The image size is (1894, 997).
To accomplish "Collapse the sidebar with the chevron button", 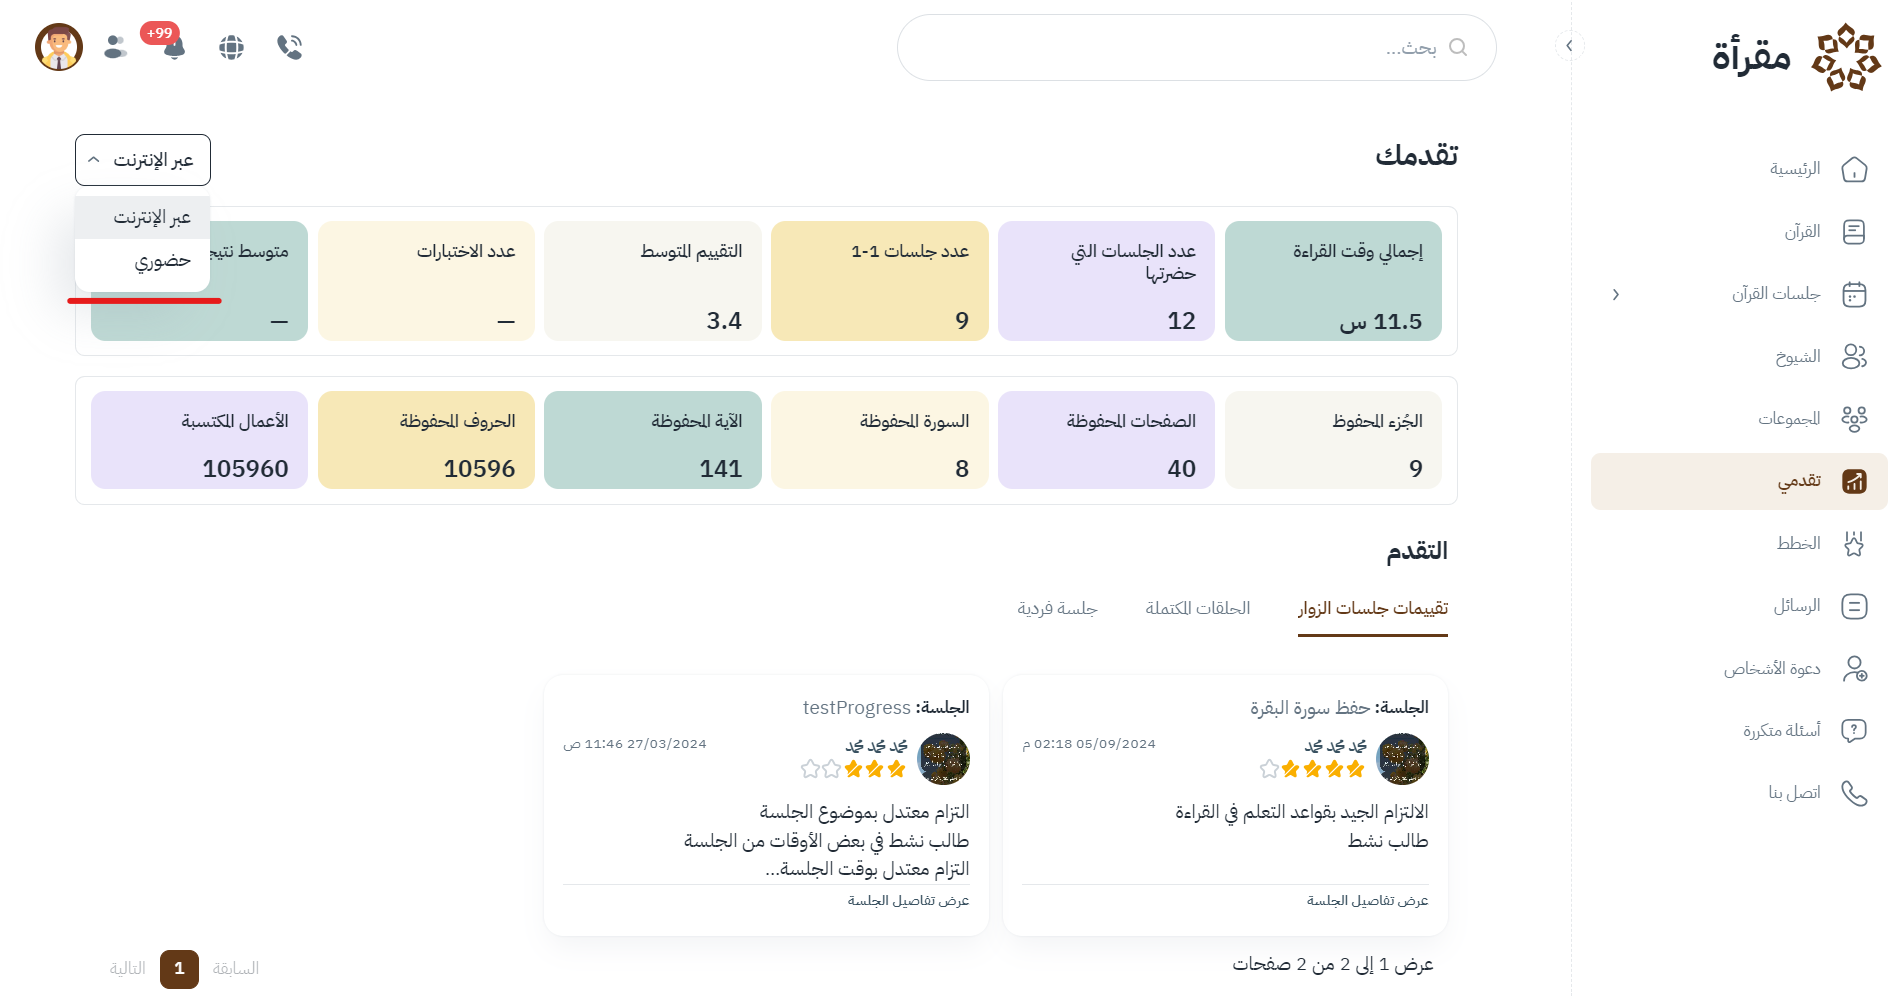I will (x=1569, y=46).
